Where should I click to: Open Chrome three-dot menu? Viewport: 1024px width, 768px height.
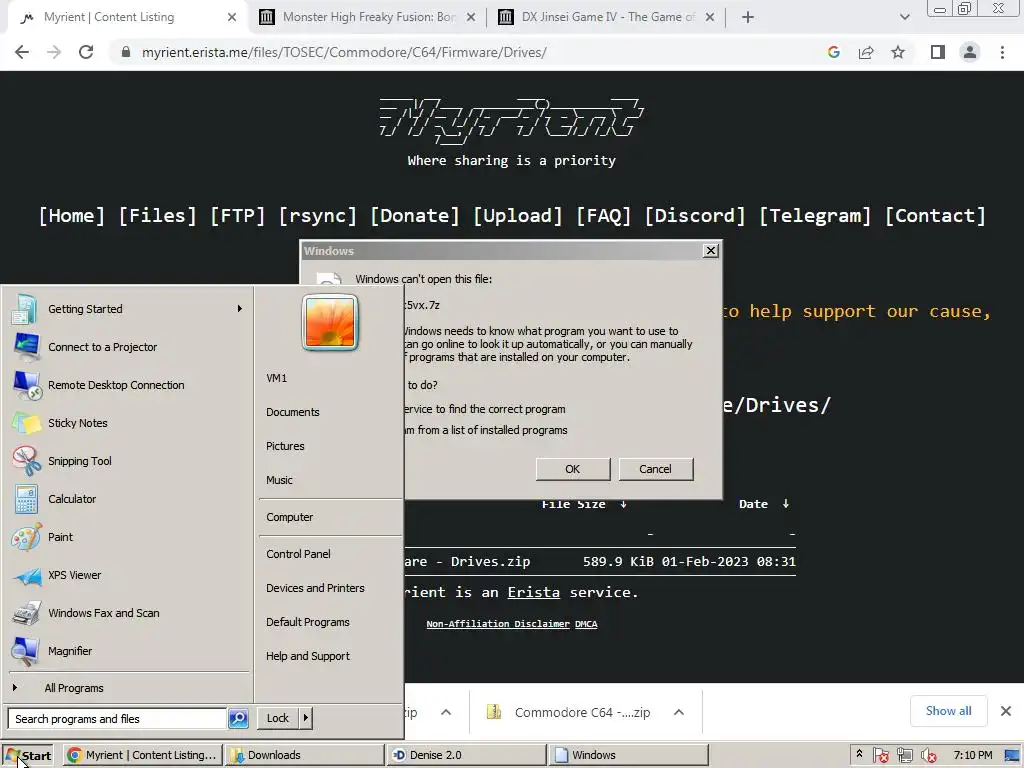[1002, 52]
